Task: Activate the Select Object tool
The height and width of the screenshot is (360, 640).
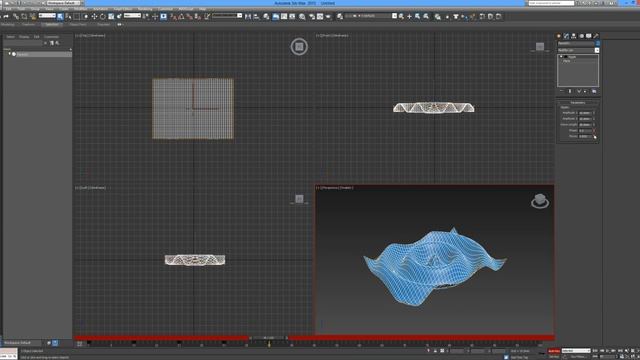Action: 60,16
